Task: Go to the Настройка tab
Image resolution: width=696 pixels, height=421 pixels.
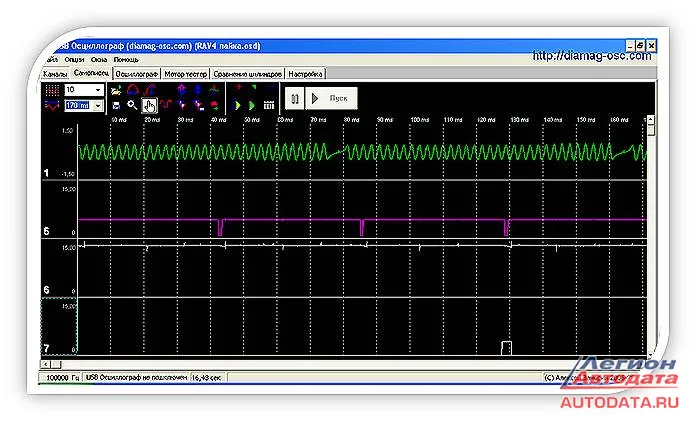Action: pos(305,74)
